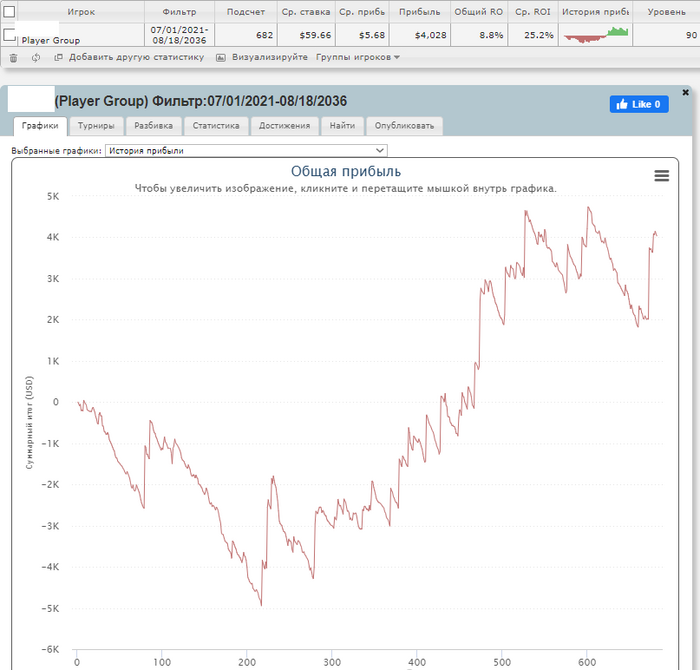
Task: Sort by the Ср. ROI column header
Action: (x=533, y=12)
